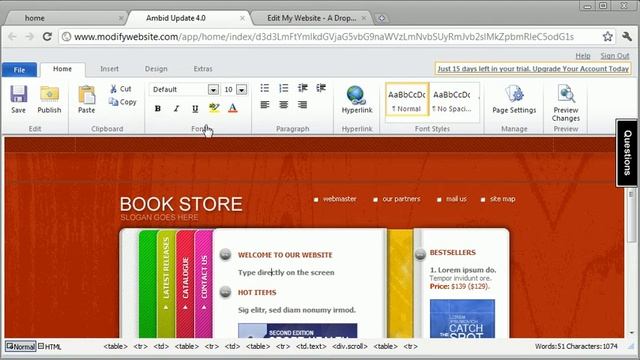Click the our partners link
The height and width of the screenshot is (360, 640).
click(401, 199)
